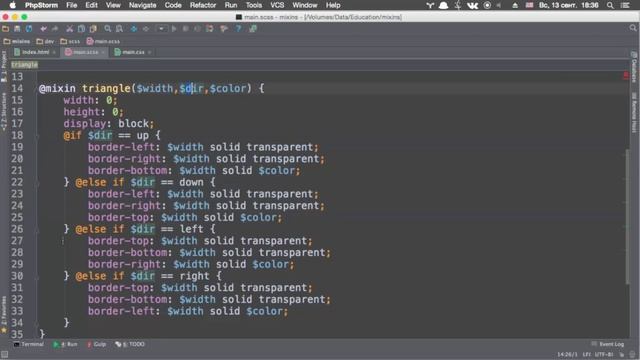This screenshot has width=640, height=360.
Task: Click the Cut scissors icon
Action: coord(69,29)
